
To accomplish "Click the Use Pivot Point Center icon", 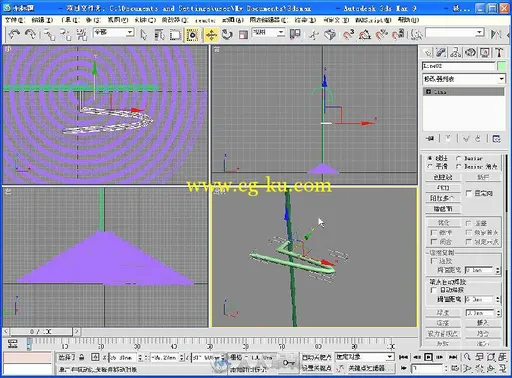I will pos(295,34).
